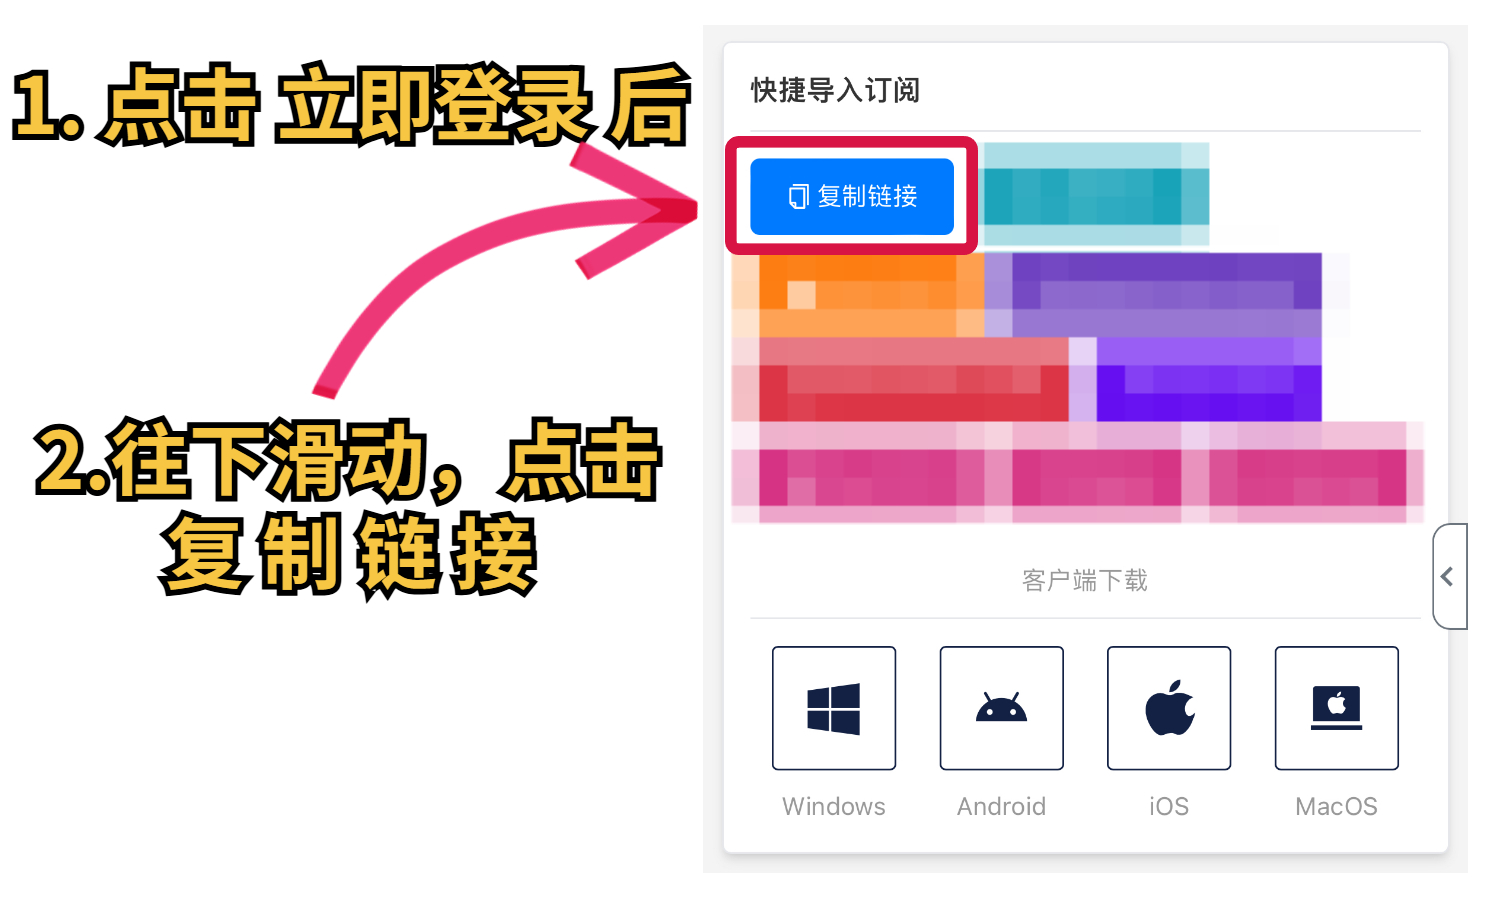
Task: Open the Windows client download icon
Action: [834, 708]
